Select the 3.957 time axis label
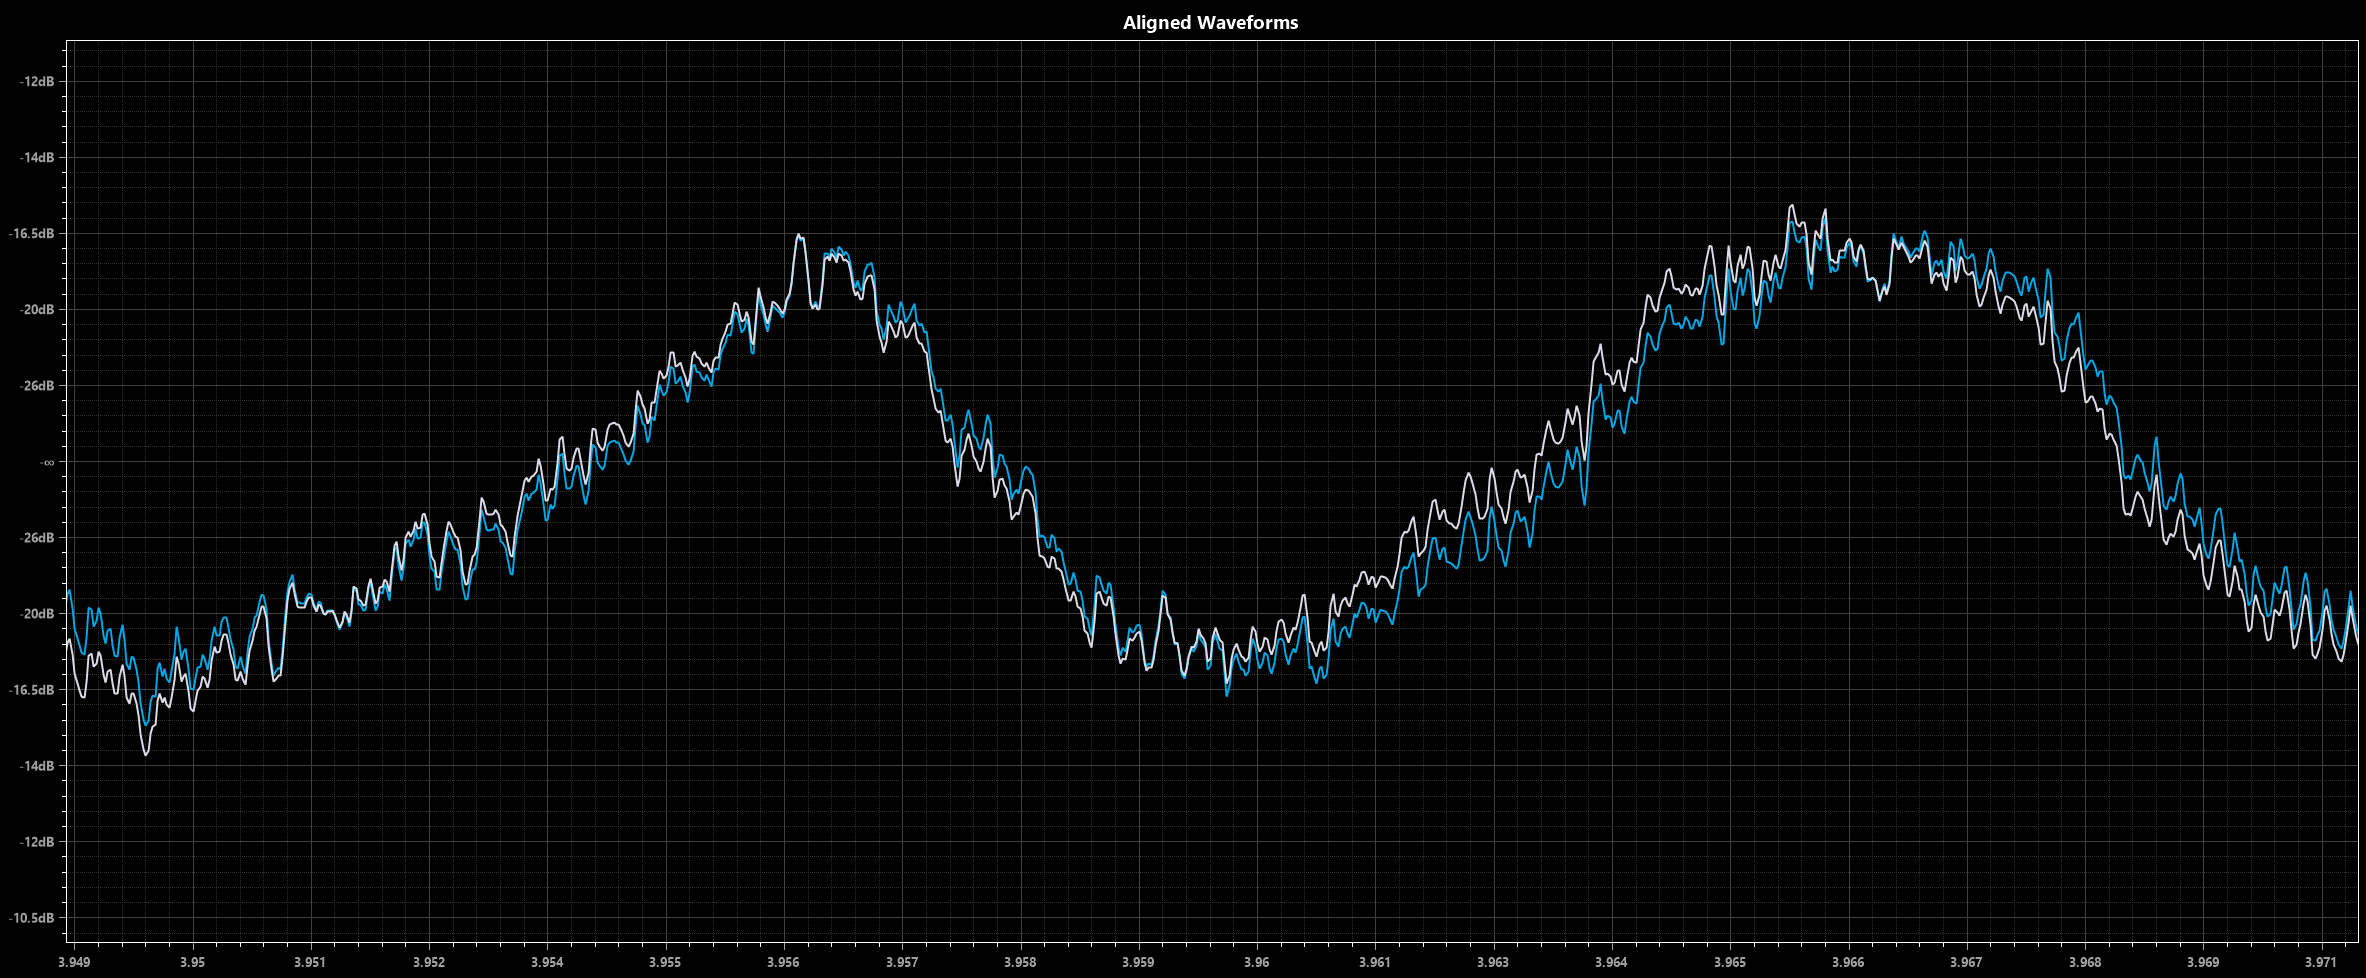 tap(902, 963)
